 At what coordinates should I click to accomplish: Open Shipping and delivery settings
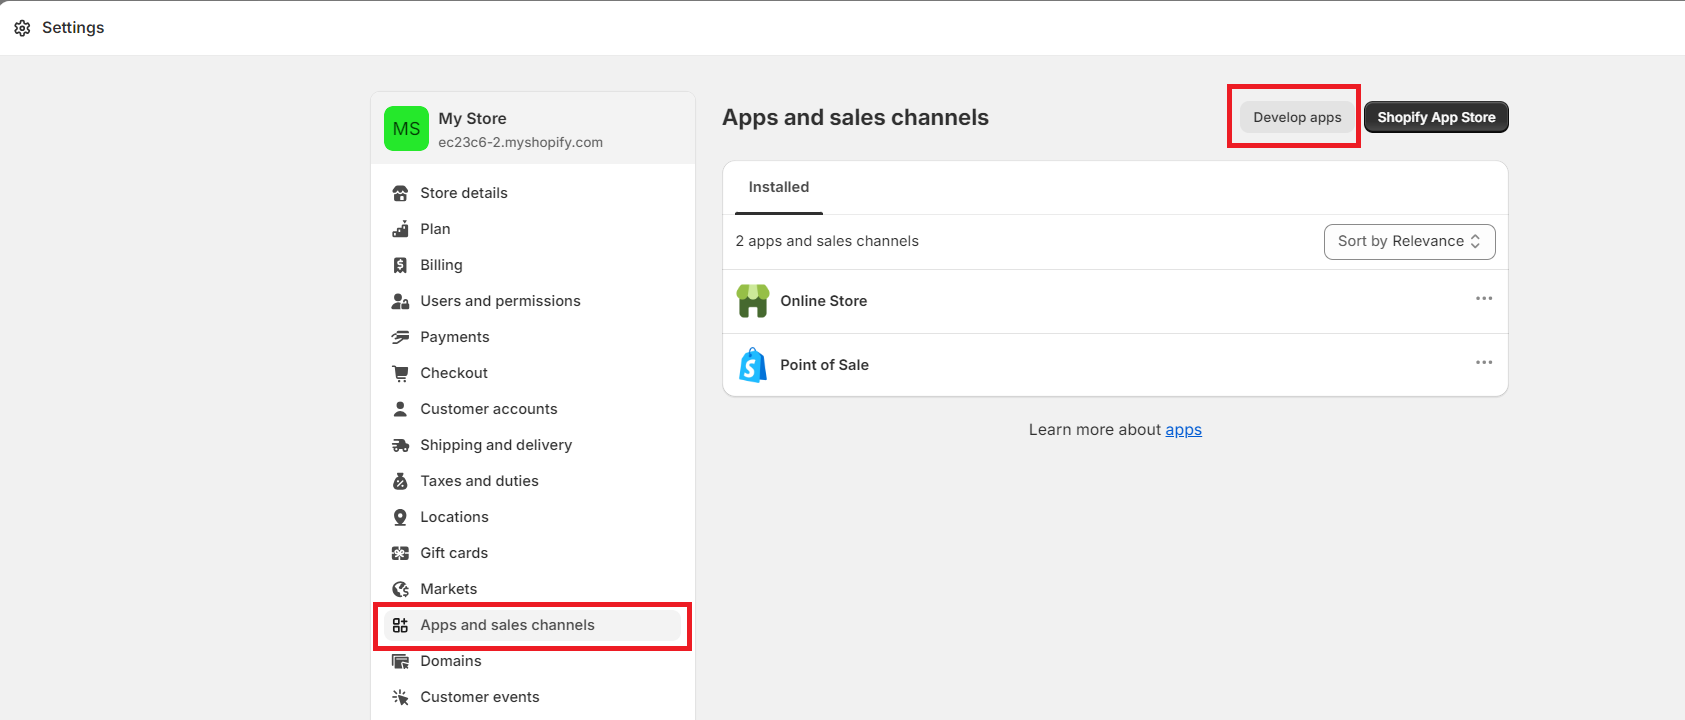(x=532, y=445)
